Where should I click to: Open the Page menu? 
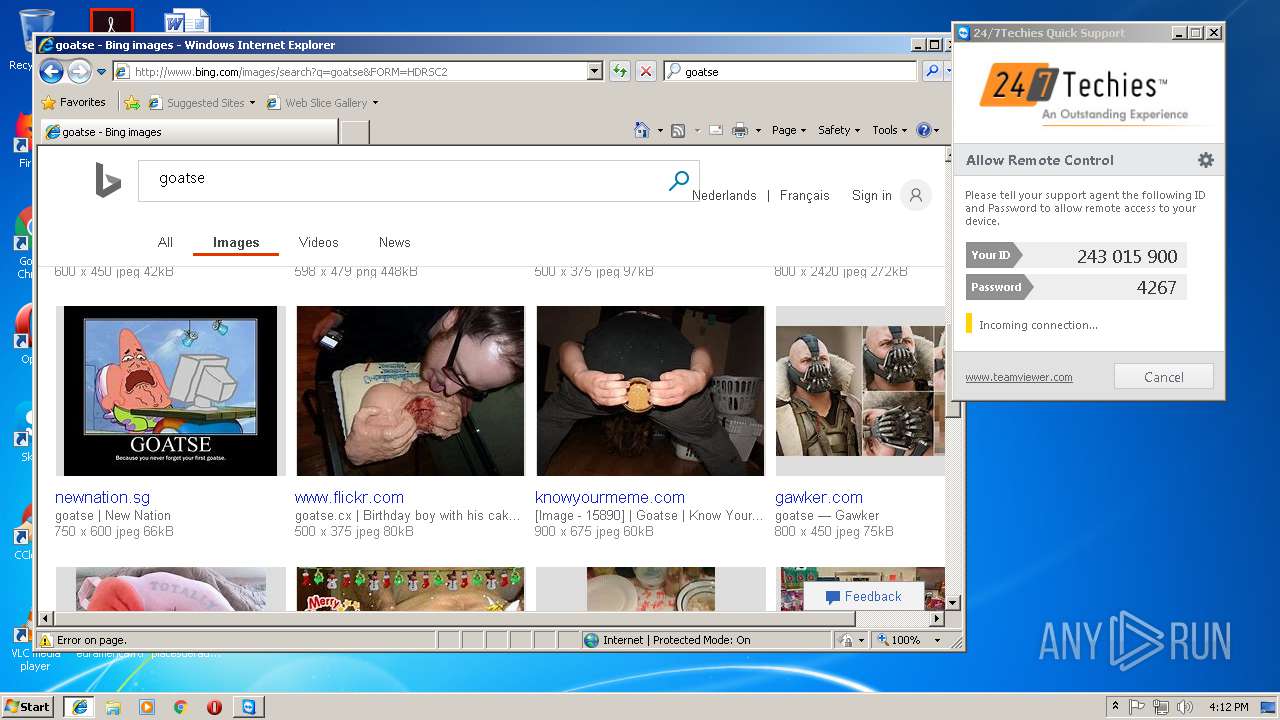coord(789,130)
